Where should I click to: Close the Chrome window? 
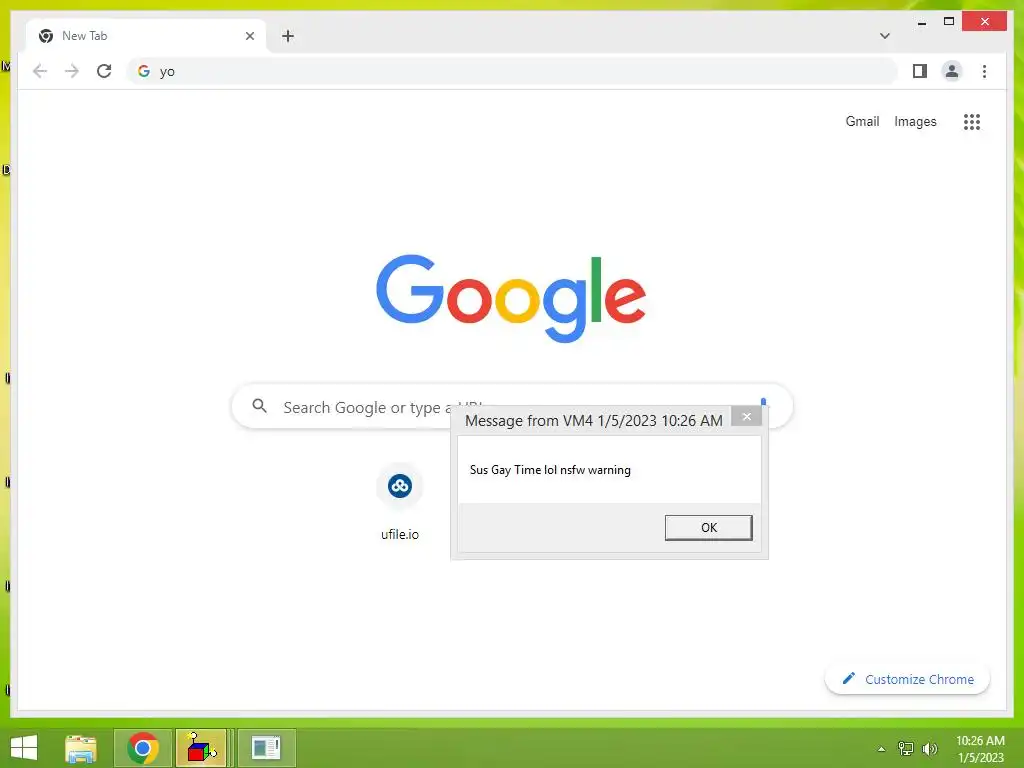(x=985, y=22)
